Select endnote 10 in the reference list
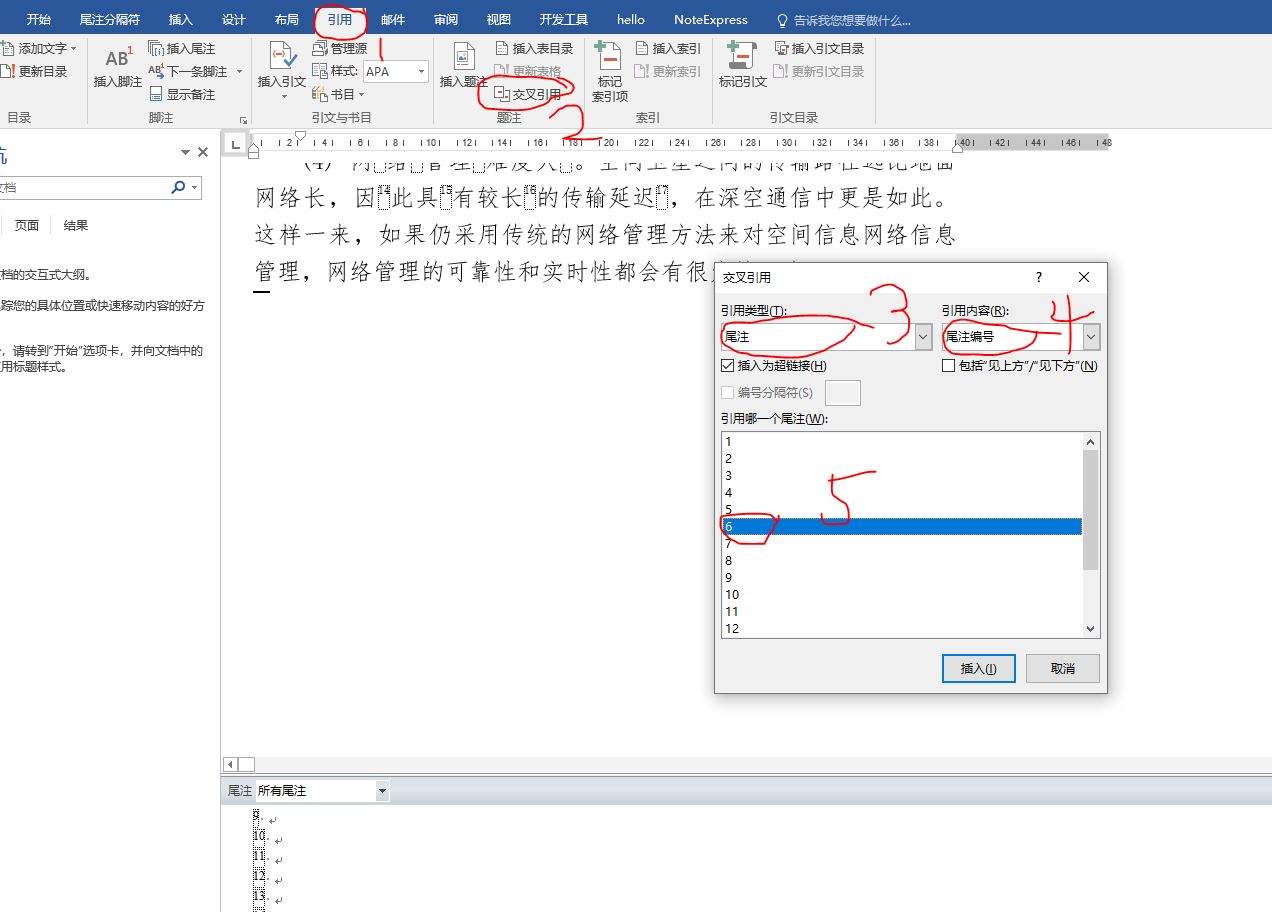This screenshot has height=912, width=1272. 901,594
